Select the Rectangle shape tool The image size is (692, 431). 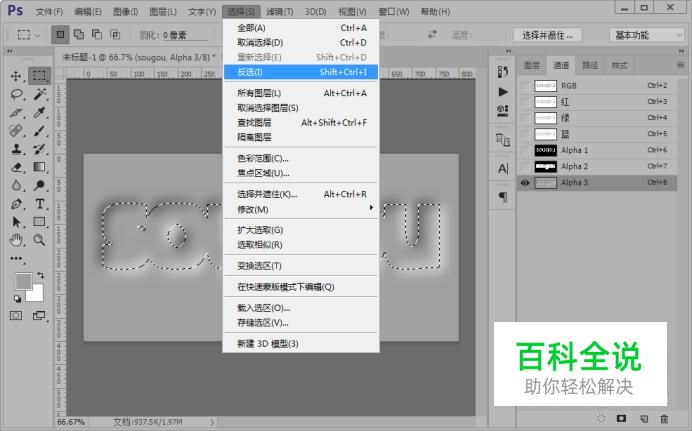(x=40, y=222)
